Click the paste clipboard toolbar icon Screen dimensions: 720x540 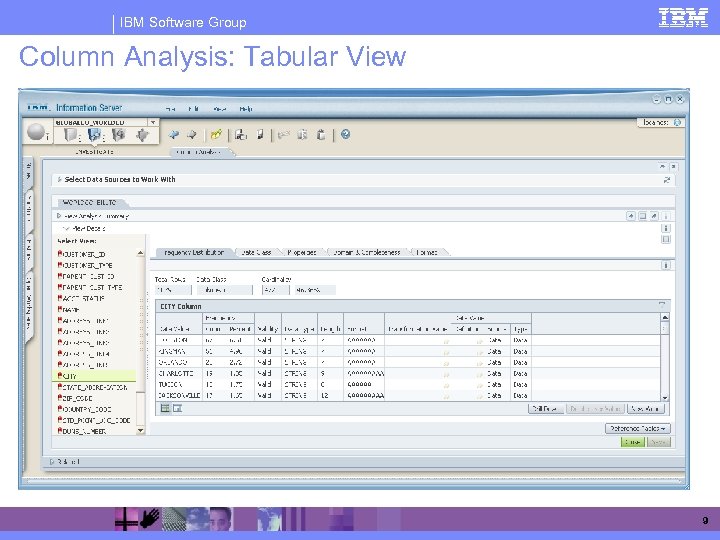[x=321, y=134]
